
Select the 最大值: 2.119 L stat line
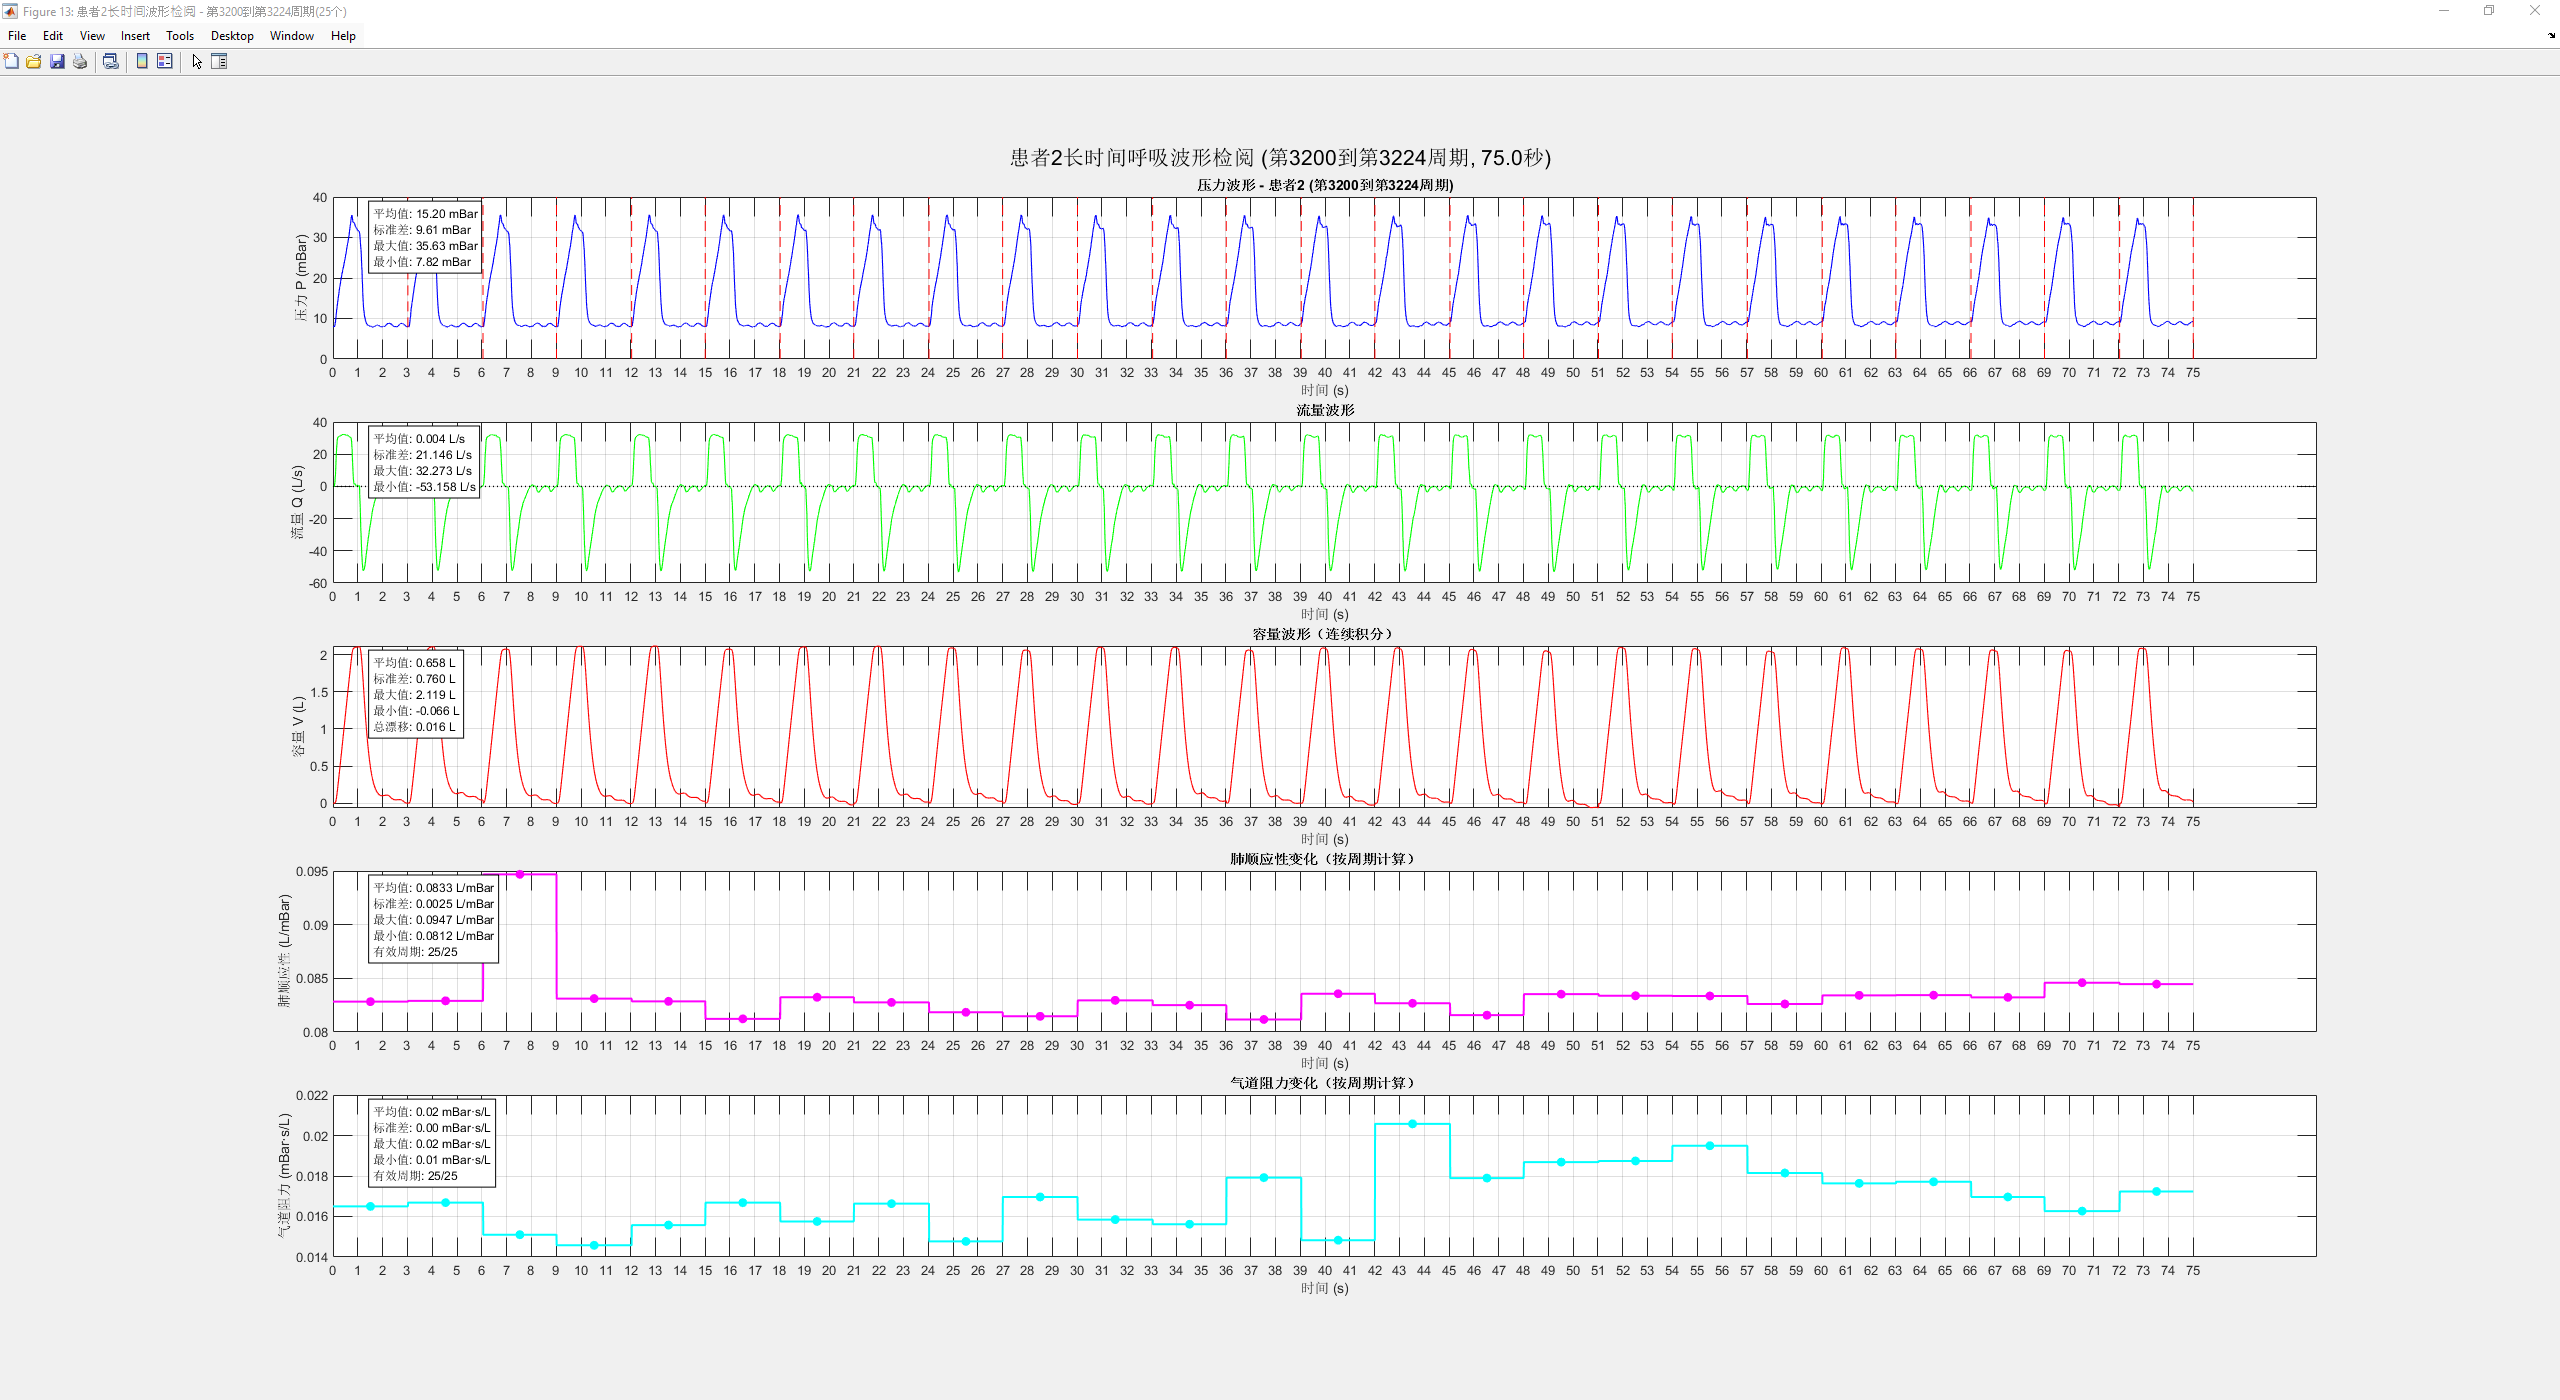coord(414,695)
